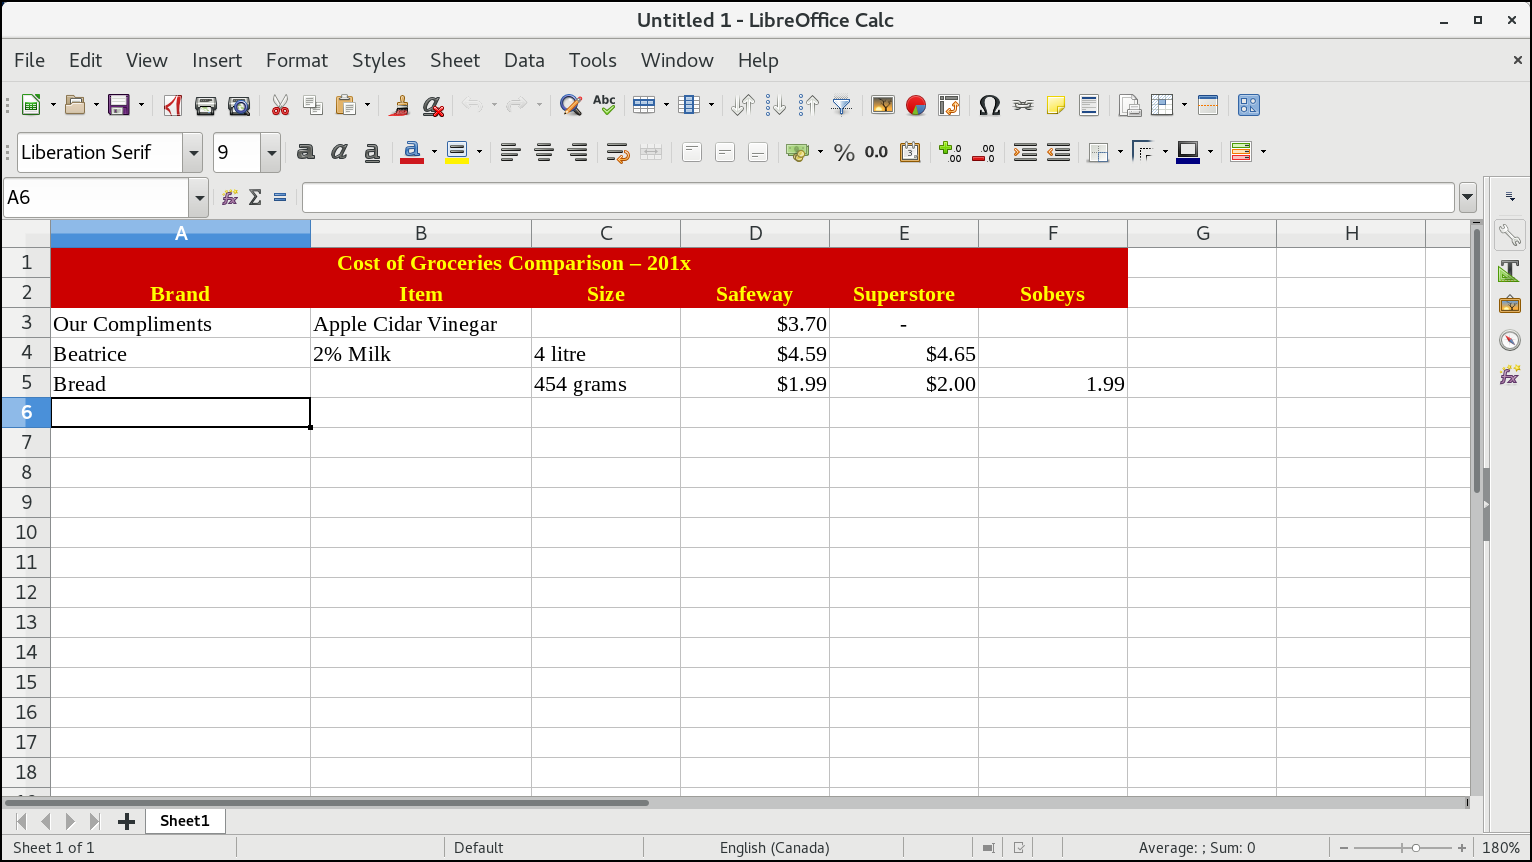Open the Data menu

pos(524,60)
